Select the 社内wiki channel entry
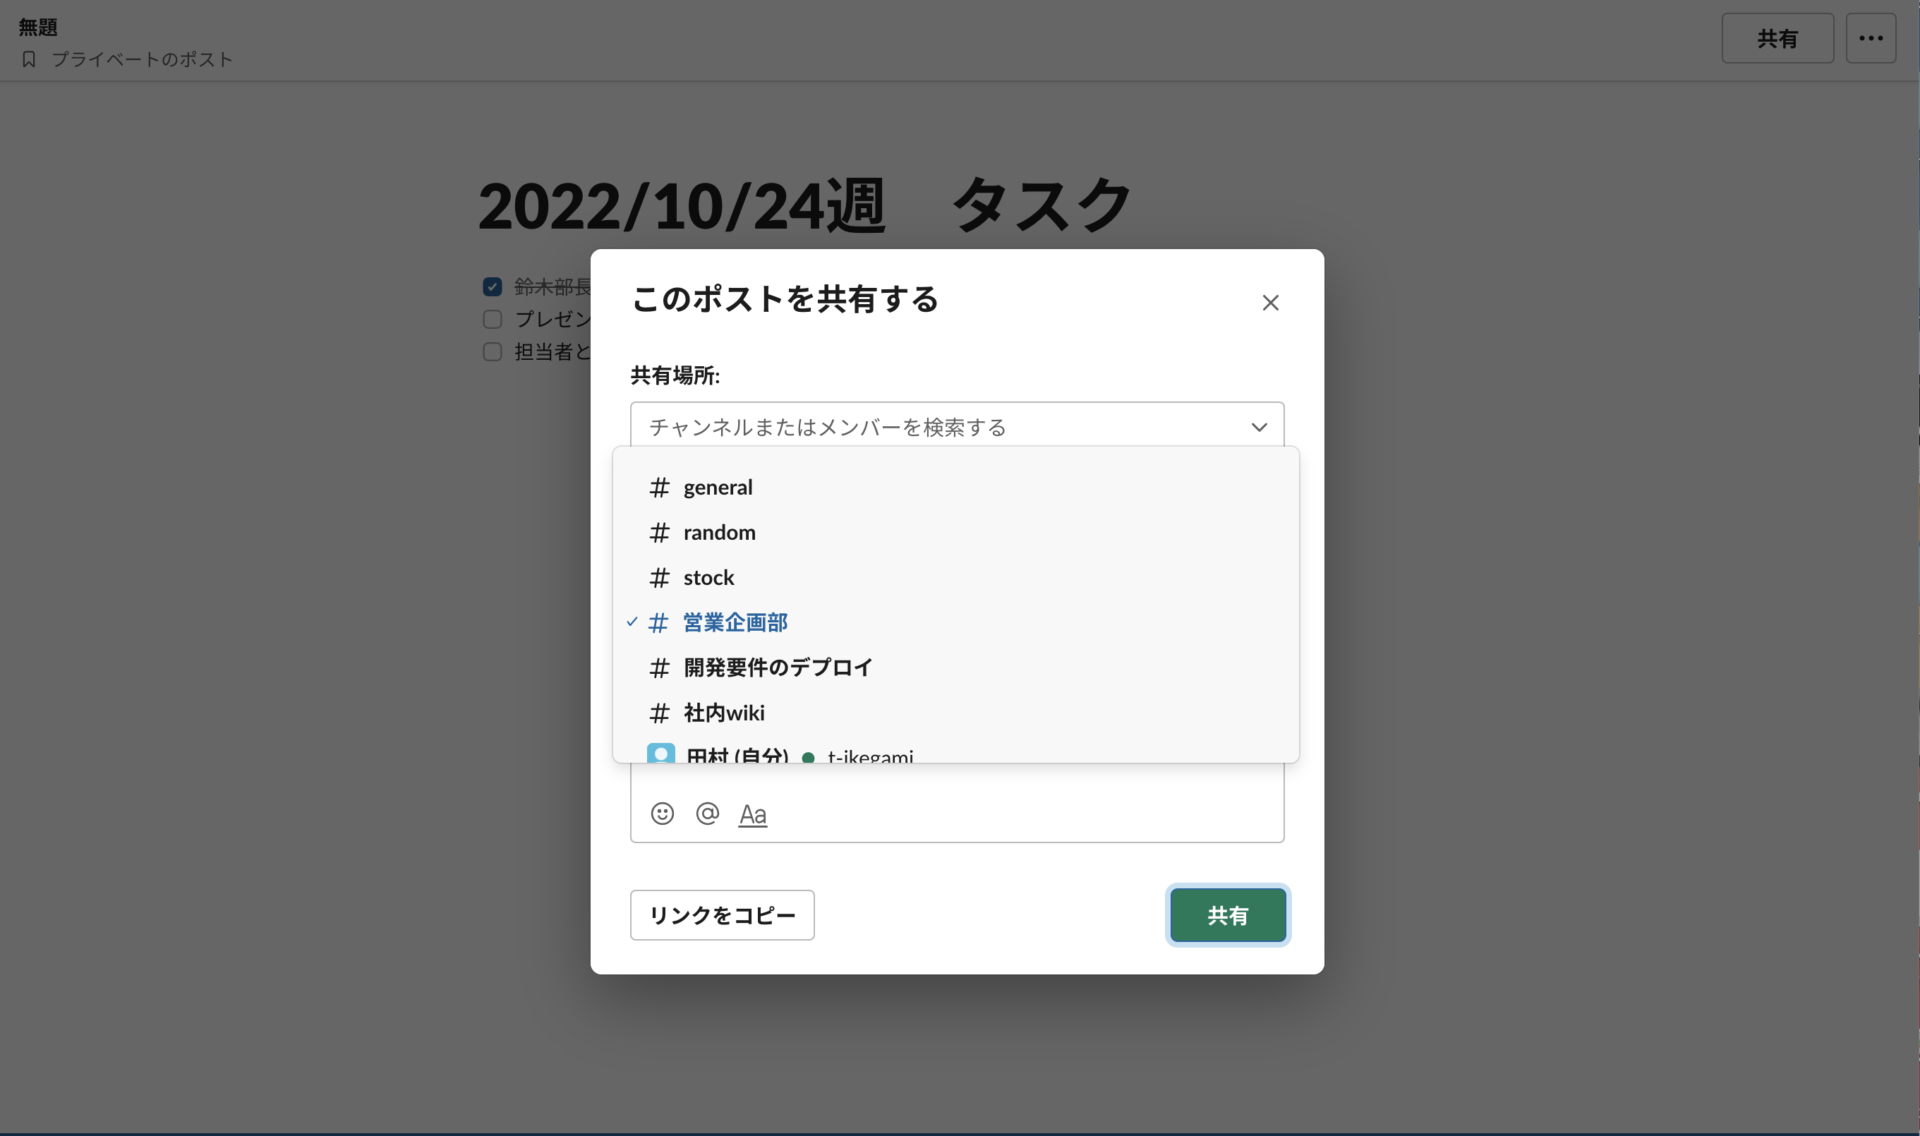Image resolution: width=1920 pixels, height=1136 pixels. [x=723, y=712]
